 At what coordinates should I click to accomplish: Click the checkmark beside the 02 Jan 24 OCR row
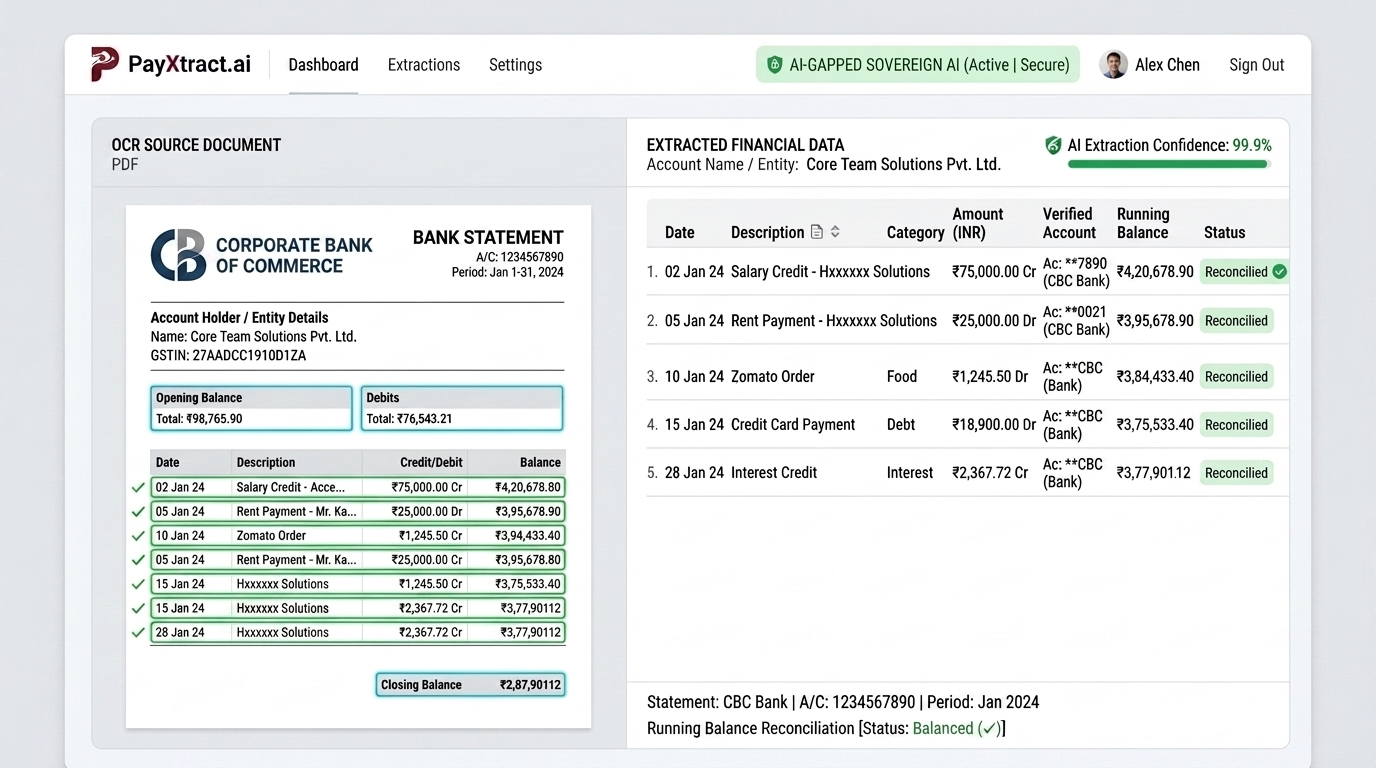(138, 487)
